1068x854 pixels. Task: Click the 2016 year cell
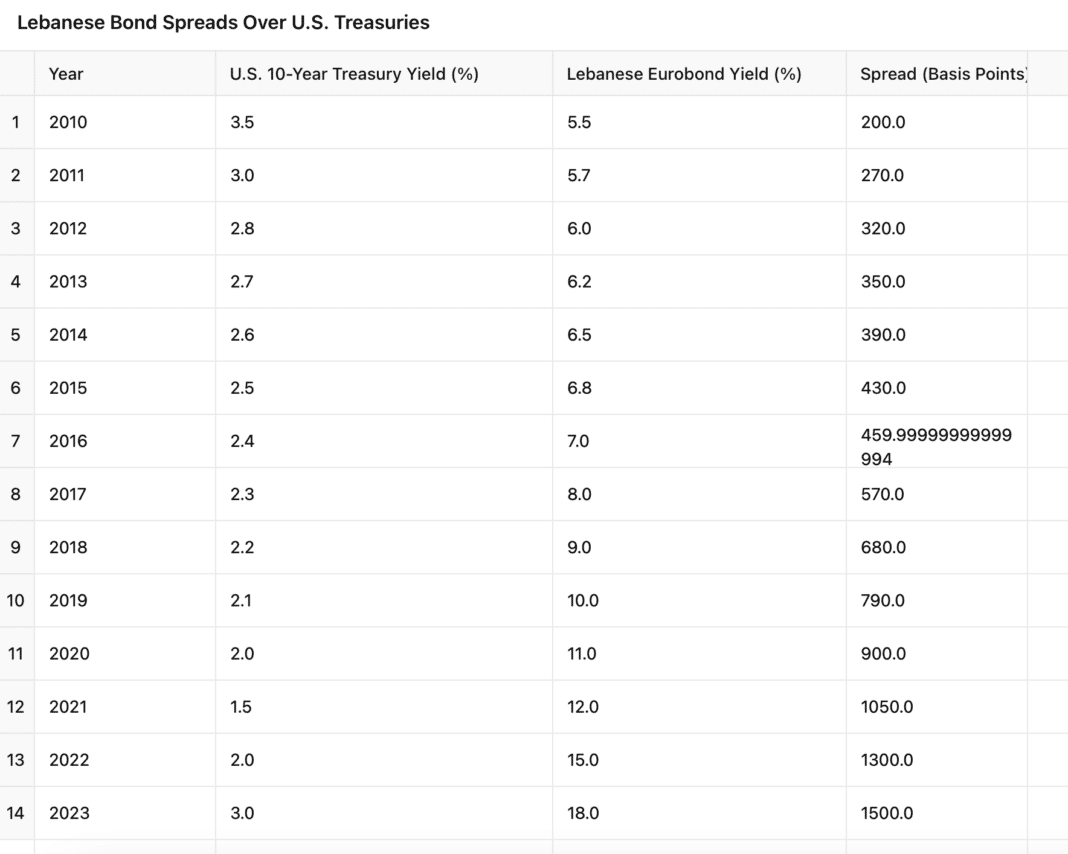pyautogui.click(x=68, y=441)
